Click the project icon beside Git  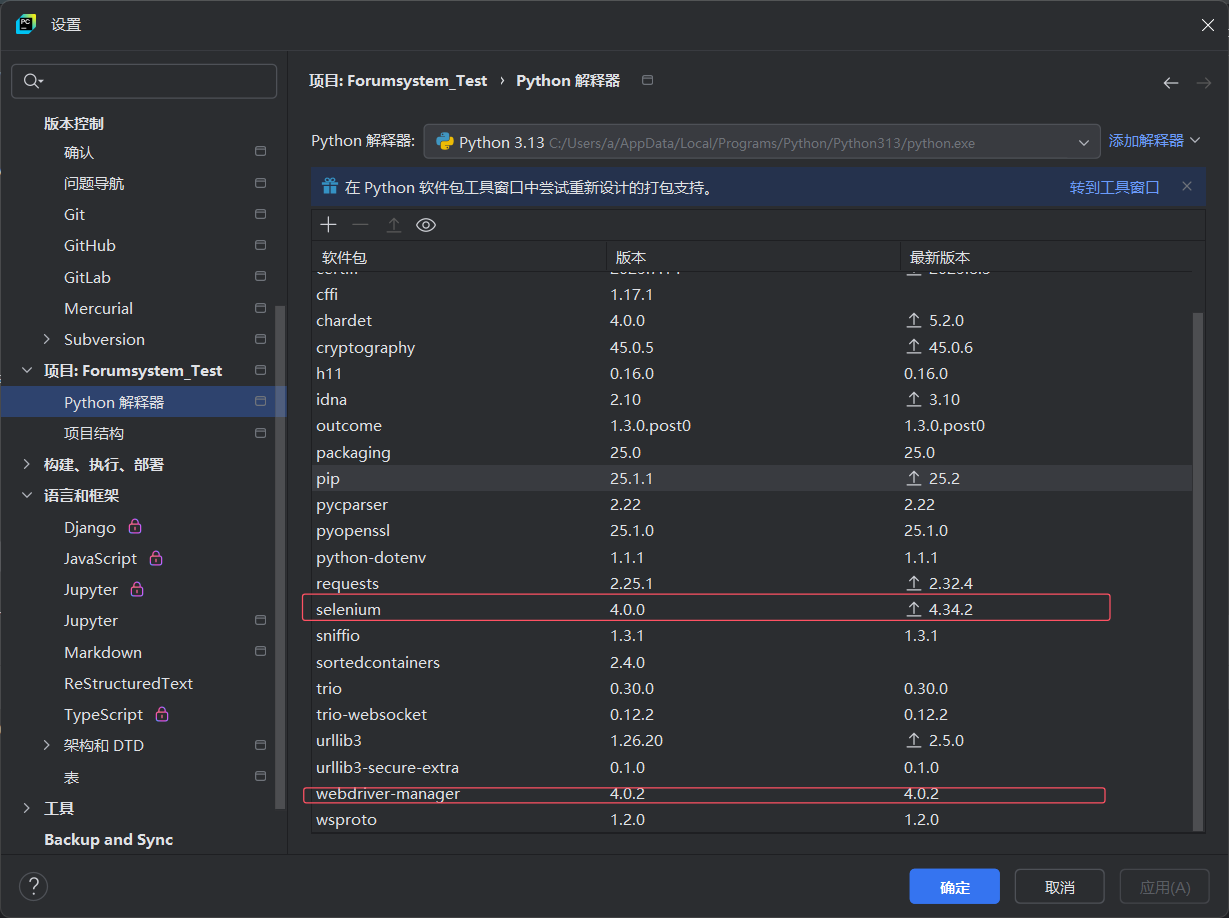pos(260,214)
